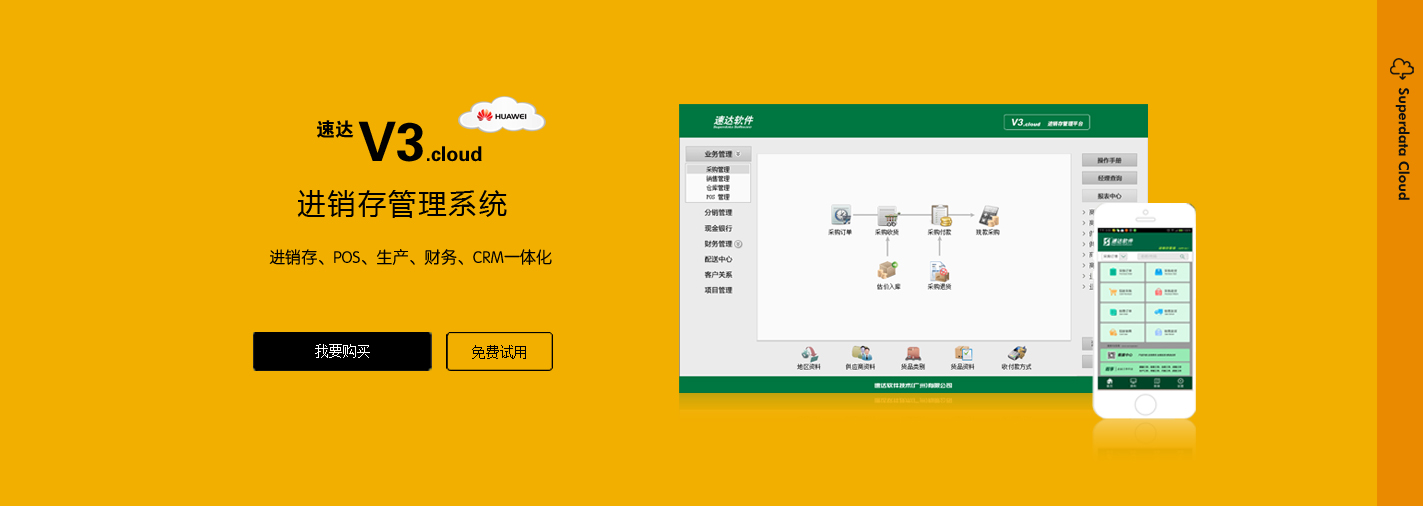Open 配送中心 in the left sidebar

click(x=718, y=259)
